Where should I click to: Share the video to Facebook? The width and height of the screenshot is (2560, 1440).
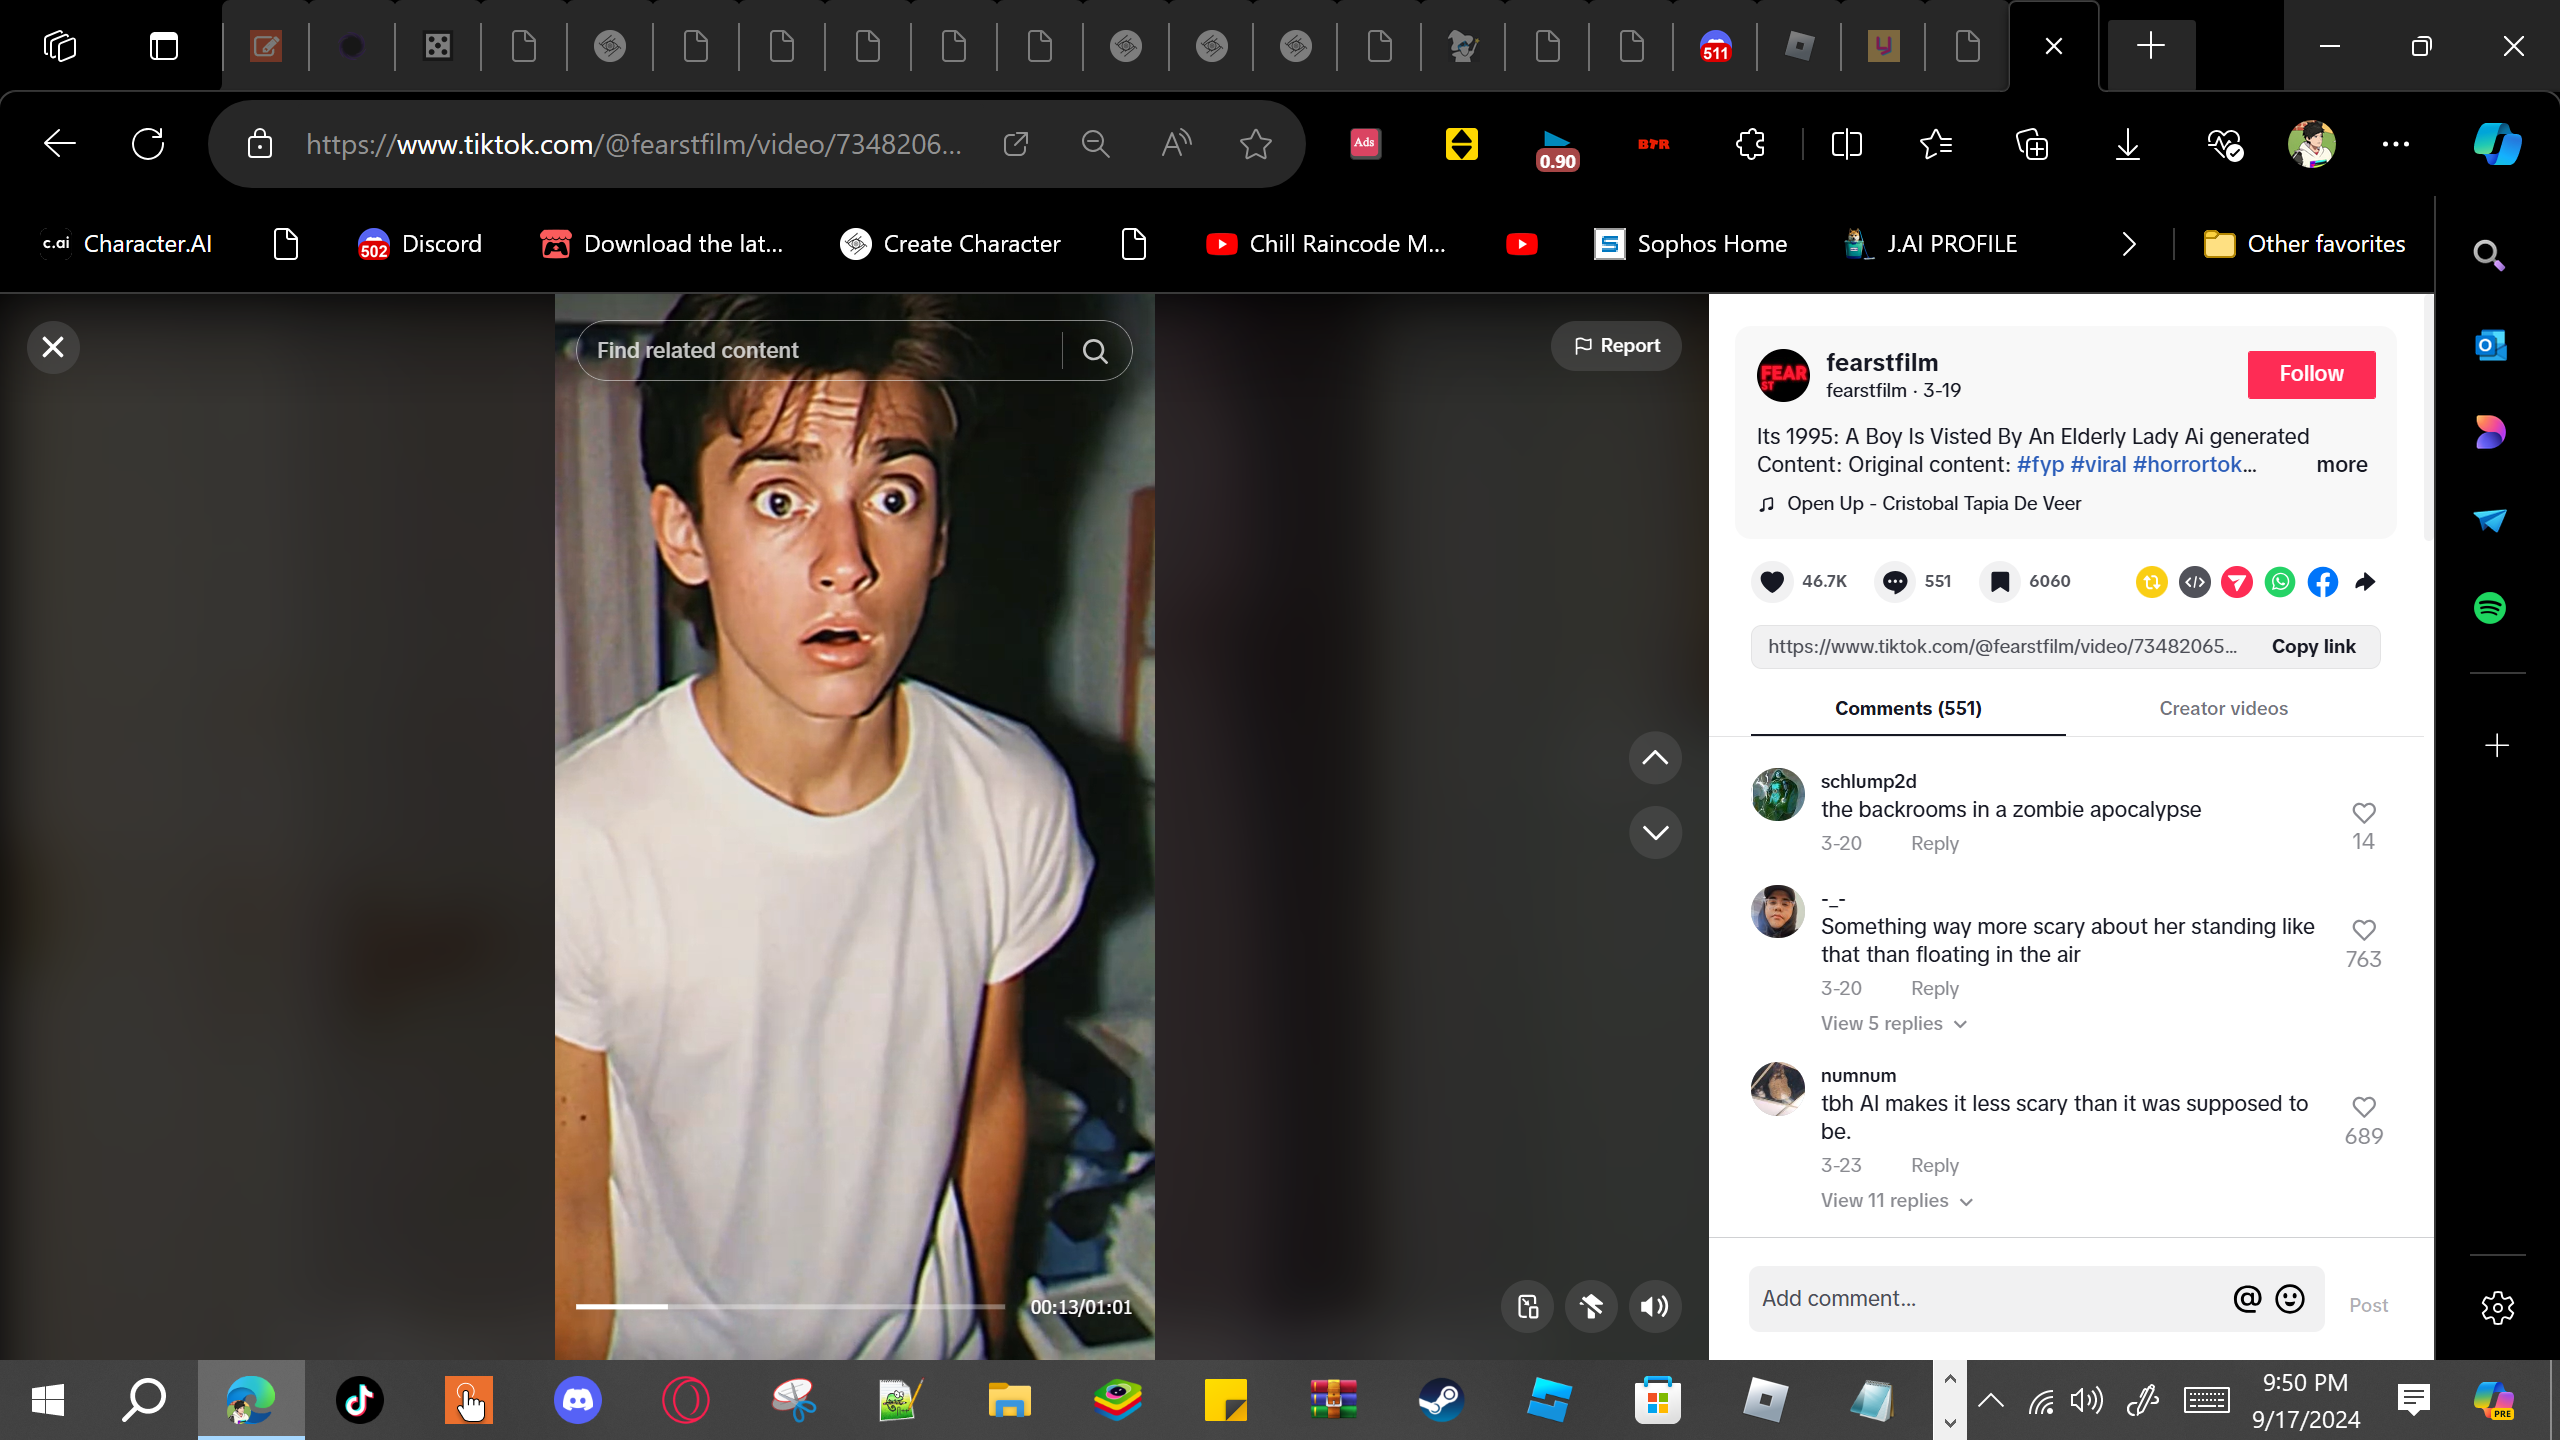pos(2322,581)
